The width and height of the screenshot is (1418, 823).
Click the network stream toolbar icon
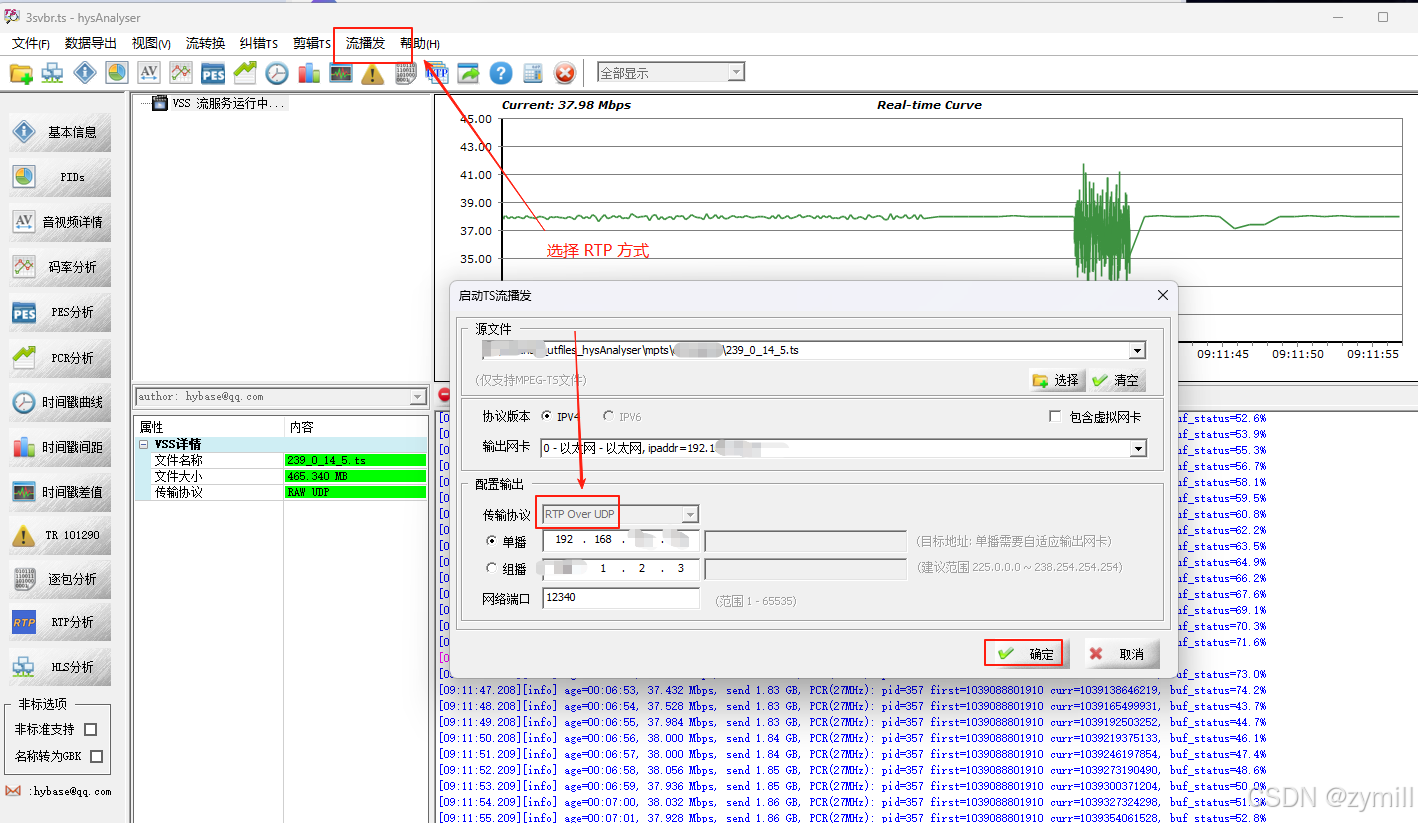52,73
